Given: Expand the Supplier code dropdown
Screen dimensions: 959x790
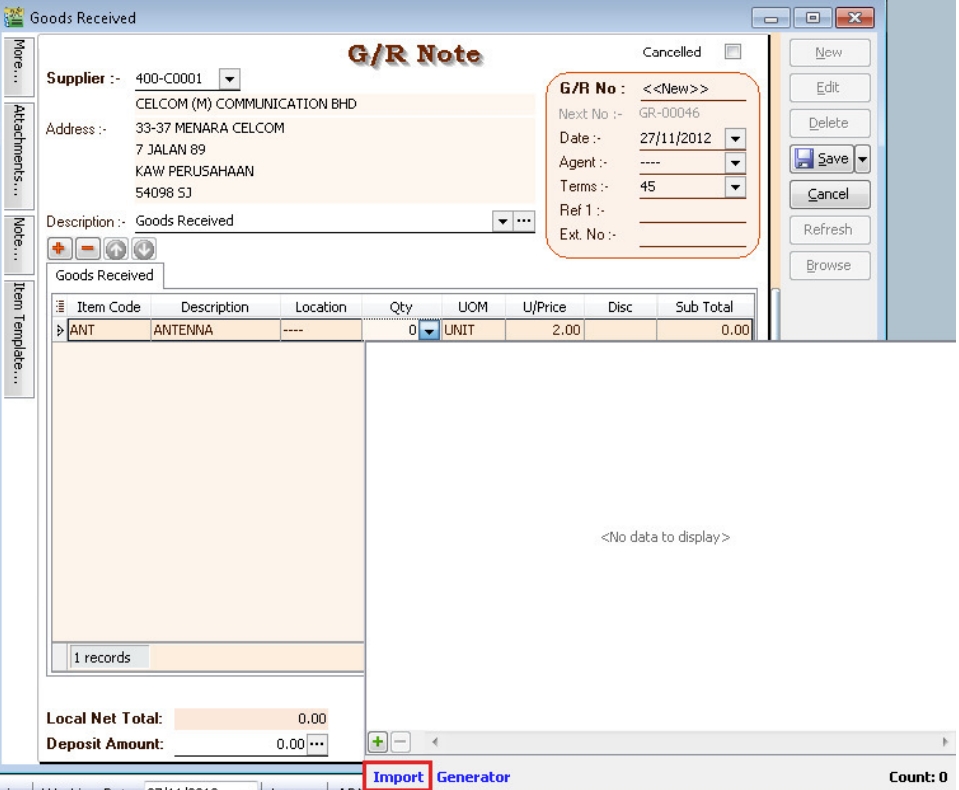Looking at the screenshot, I should click(x=228, y=79).
